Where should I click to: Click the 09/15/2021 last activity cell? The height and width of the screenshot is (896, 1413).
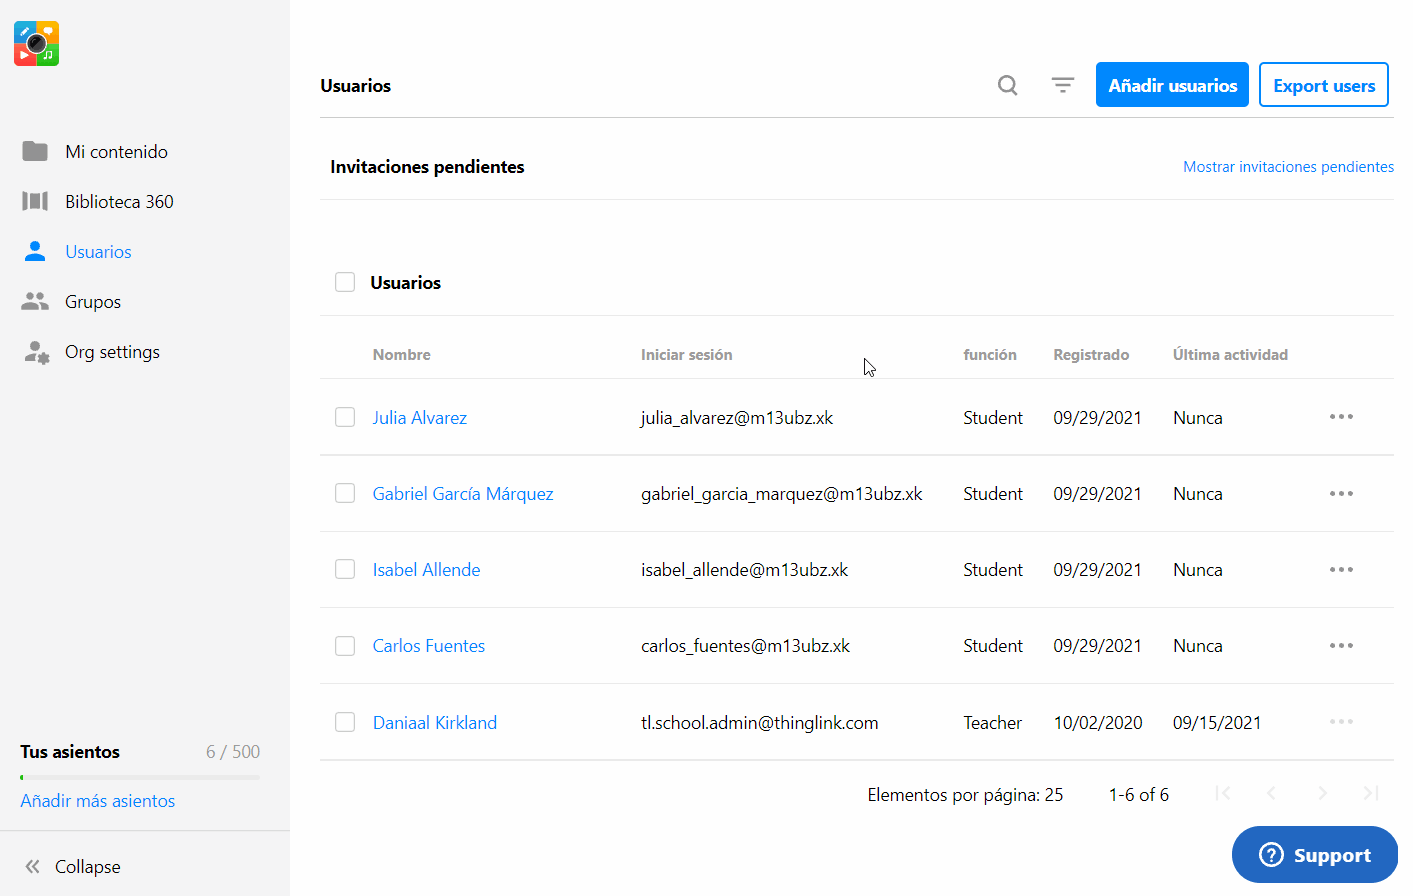(1217, 723)
